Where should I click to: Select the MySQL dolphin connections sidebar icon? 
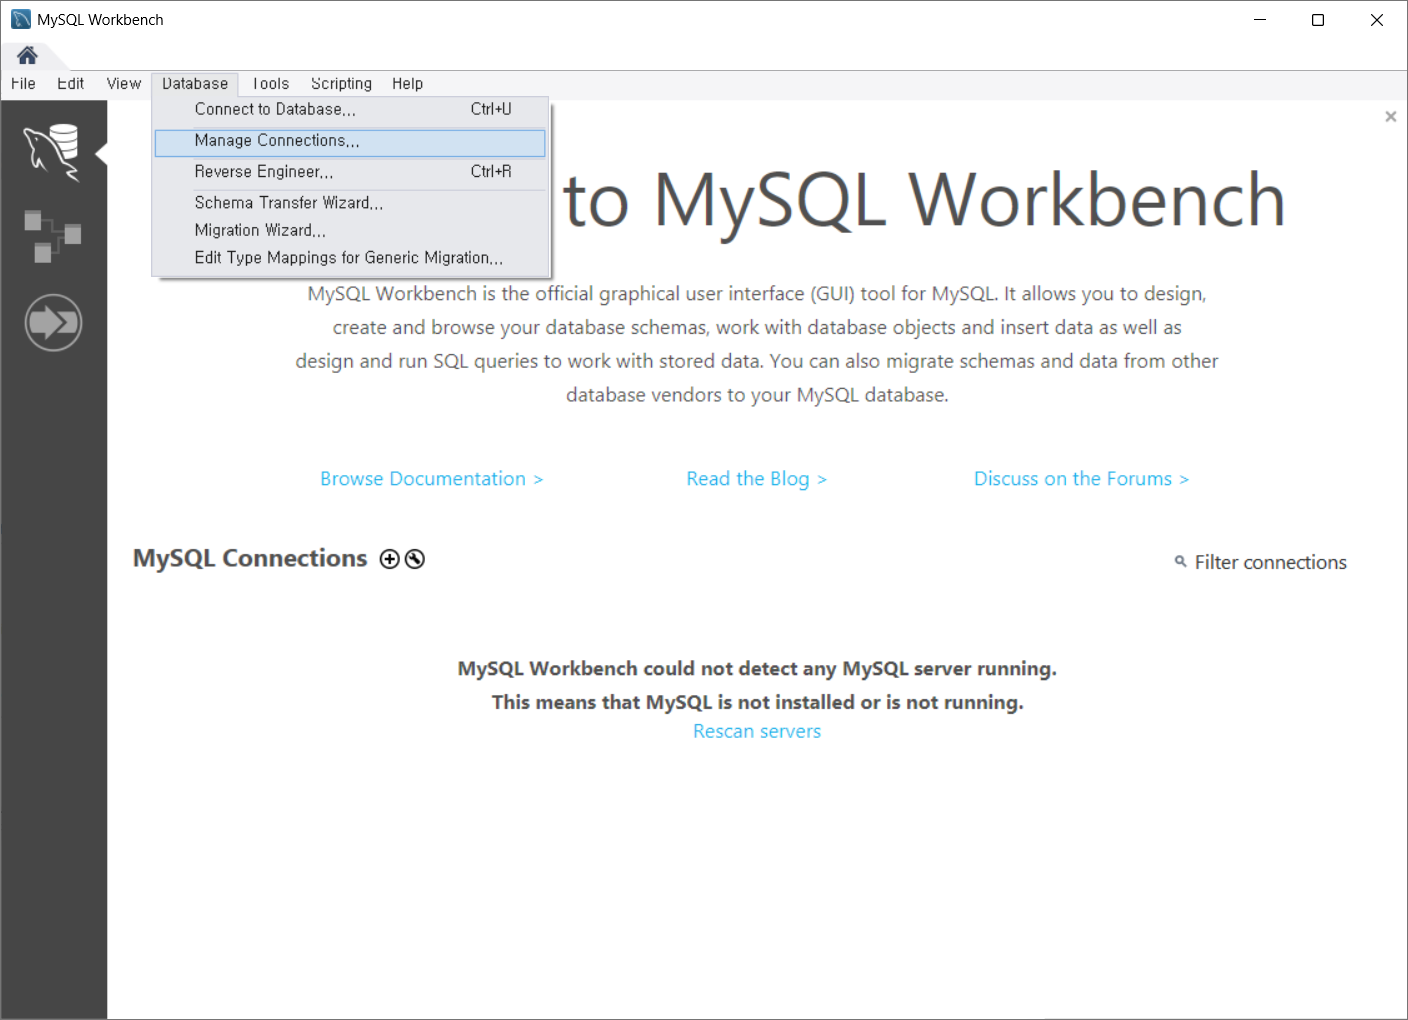pos(52,152)
